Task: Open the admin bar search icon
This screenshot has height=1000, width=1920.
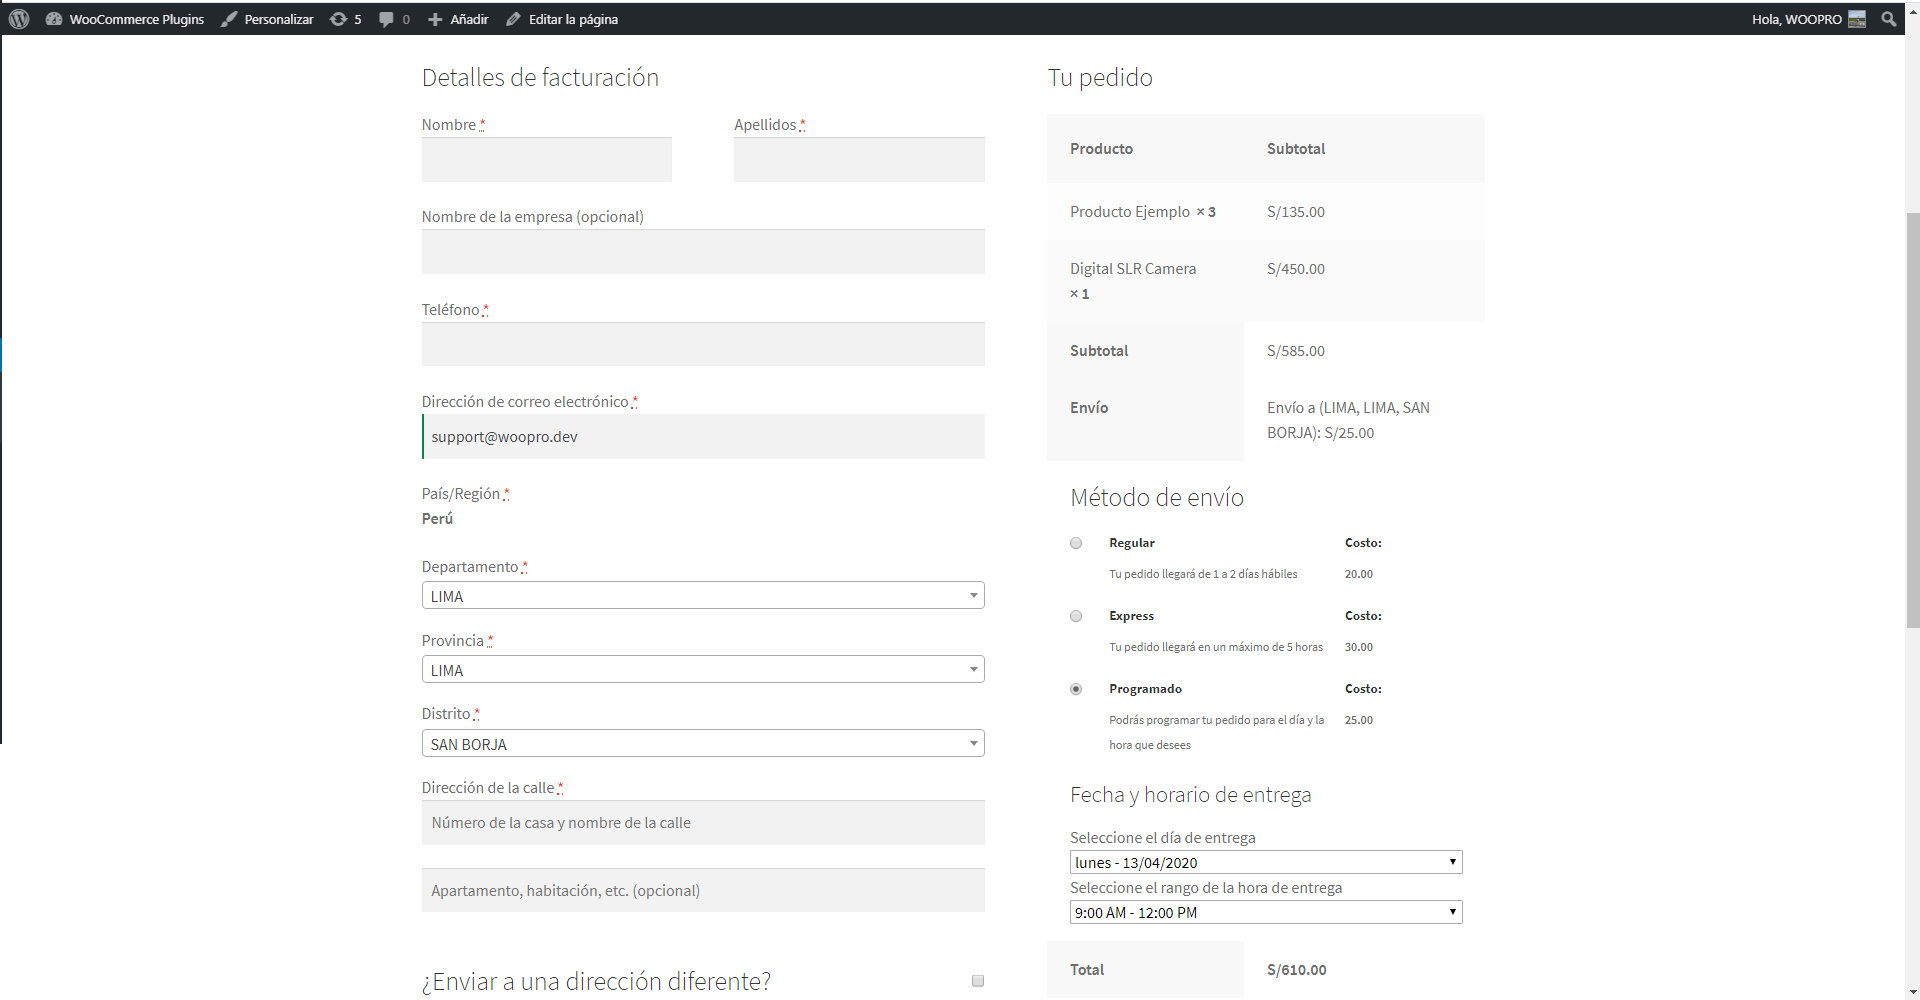Action: pyautogui.click(x=1888, y=19)
